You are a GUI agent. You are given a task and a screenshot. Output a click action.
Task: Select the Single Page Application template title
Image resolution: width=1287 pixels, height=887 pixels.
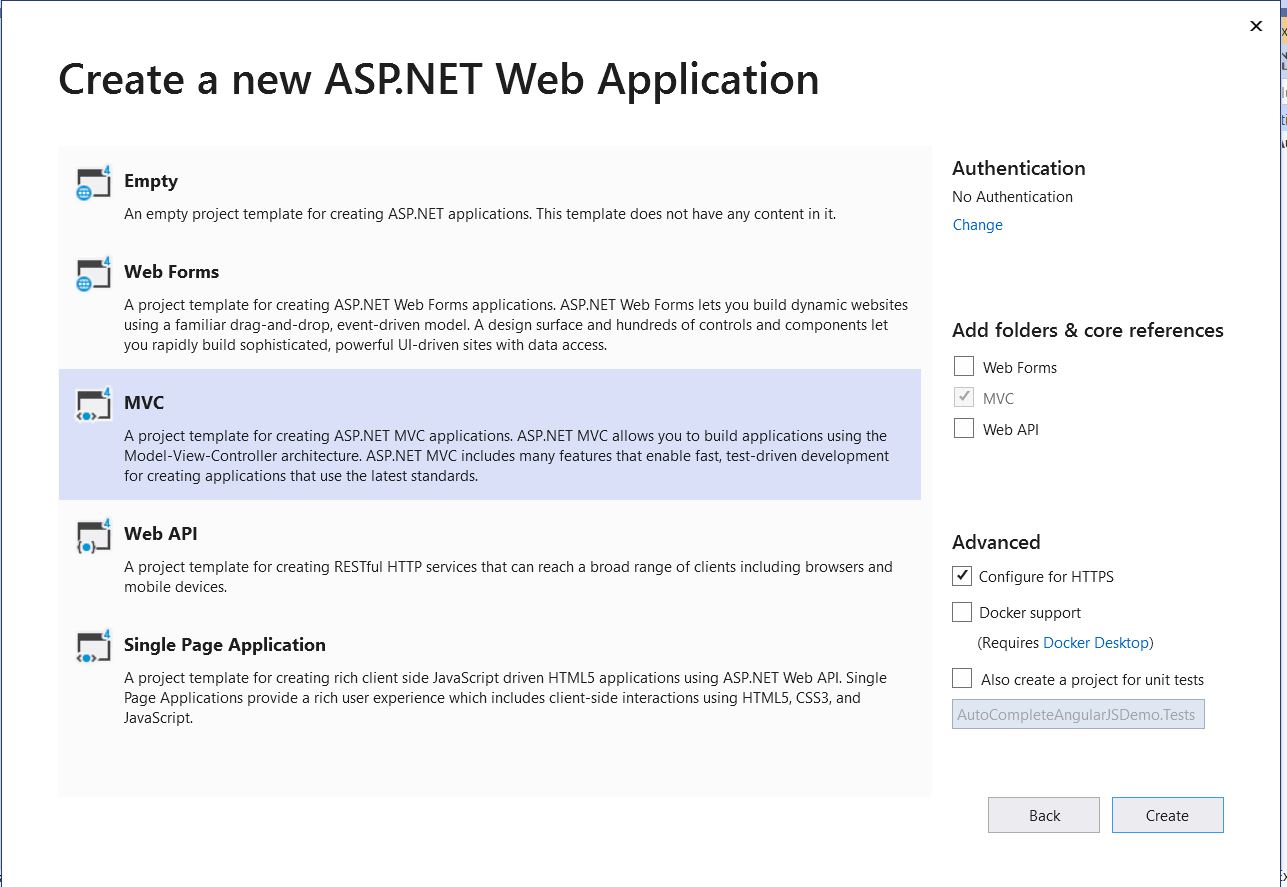tap(225, 645)
